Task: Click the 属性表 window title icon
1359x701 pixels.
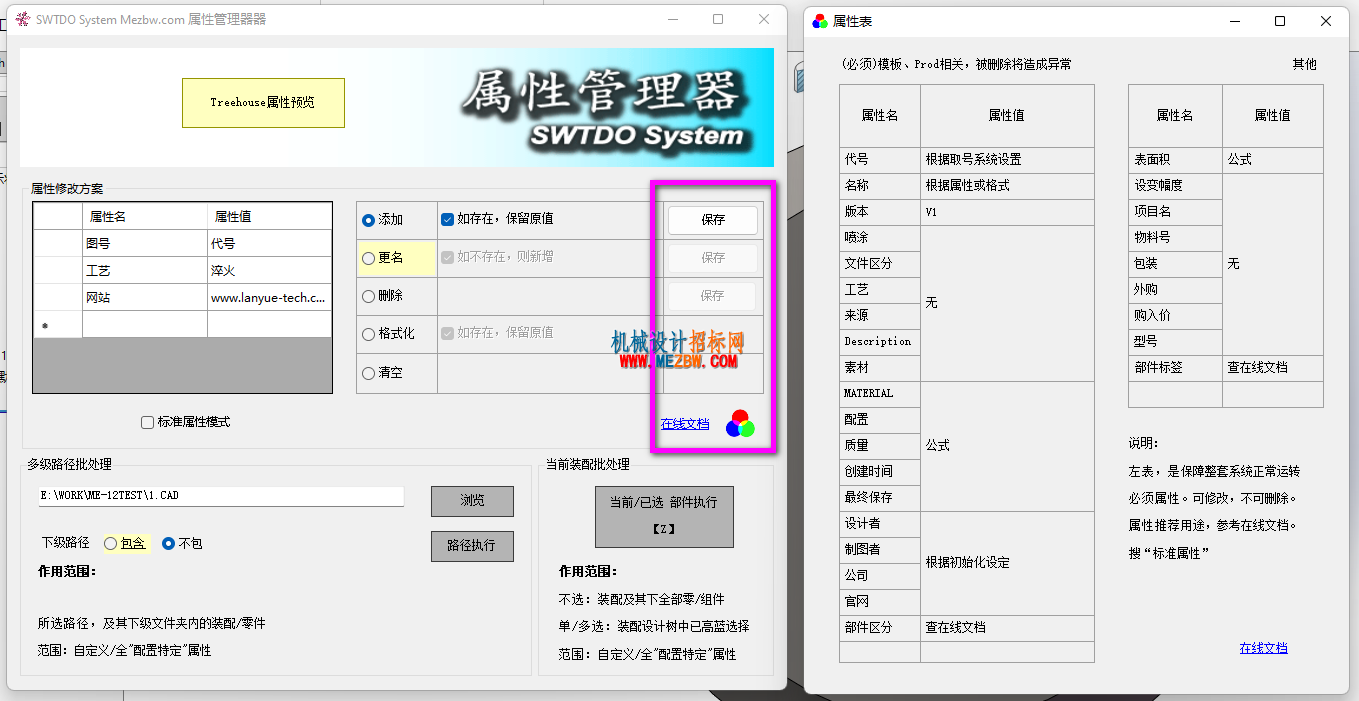Action: (820, 21)
